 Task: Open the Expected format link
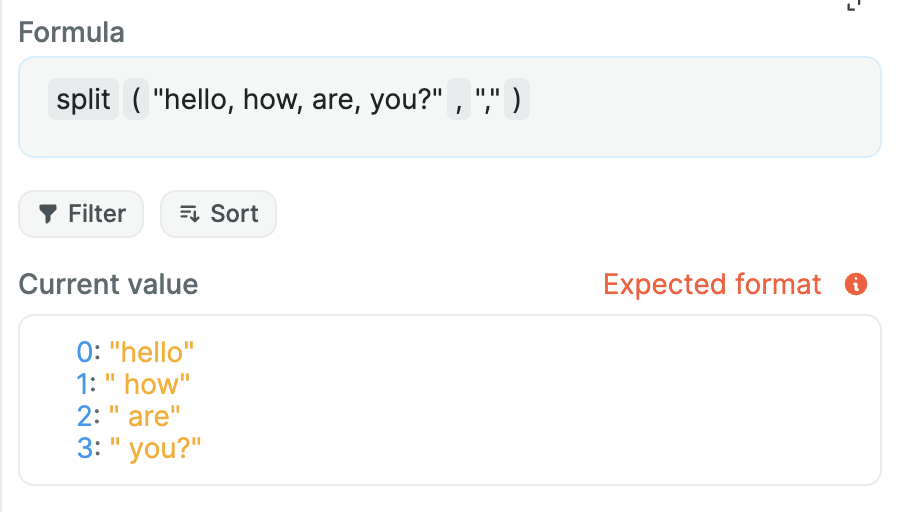pyautogui.click(x=712, y=285)
